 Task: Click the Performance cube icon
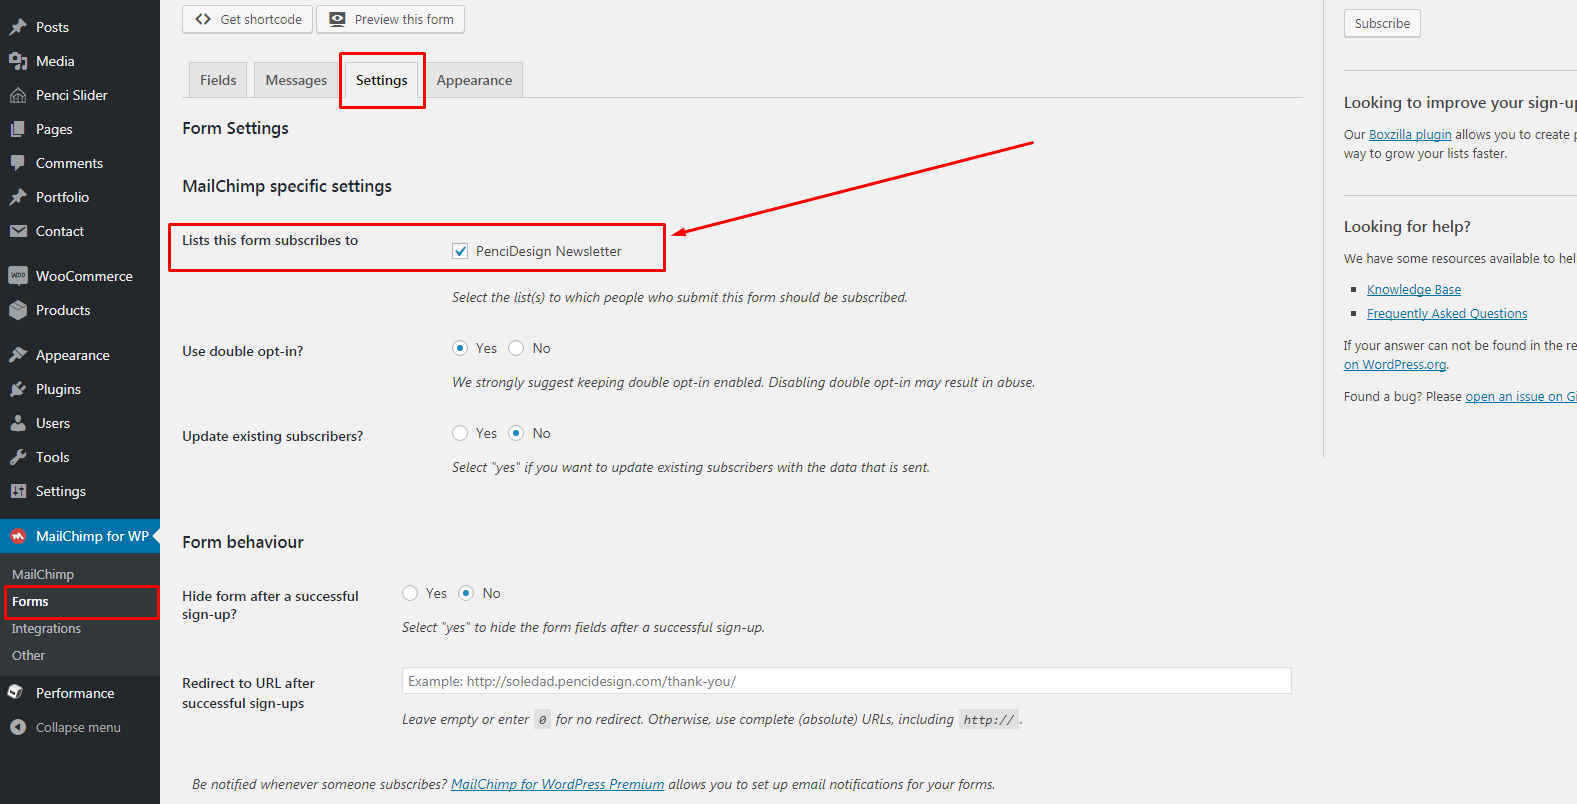(16, 692)
